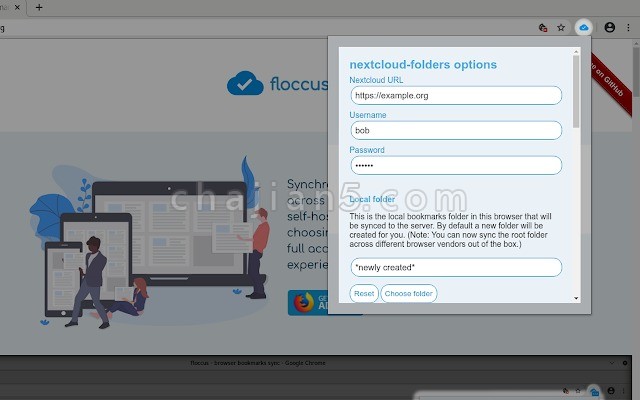Viewport: 640px width, 400px height.
Task: Open a new tab with plus button
Action: tap(39, 7)
